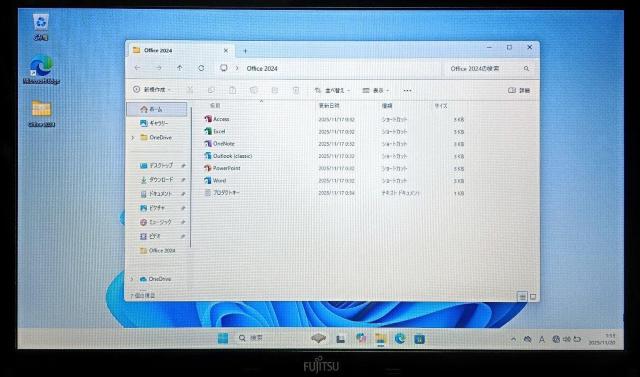Sort by the 名前 column header
The image size is (640, 377).
215,106
